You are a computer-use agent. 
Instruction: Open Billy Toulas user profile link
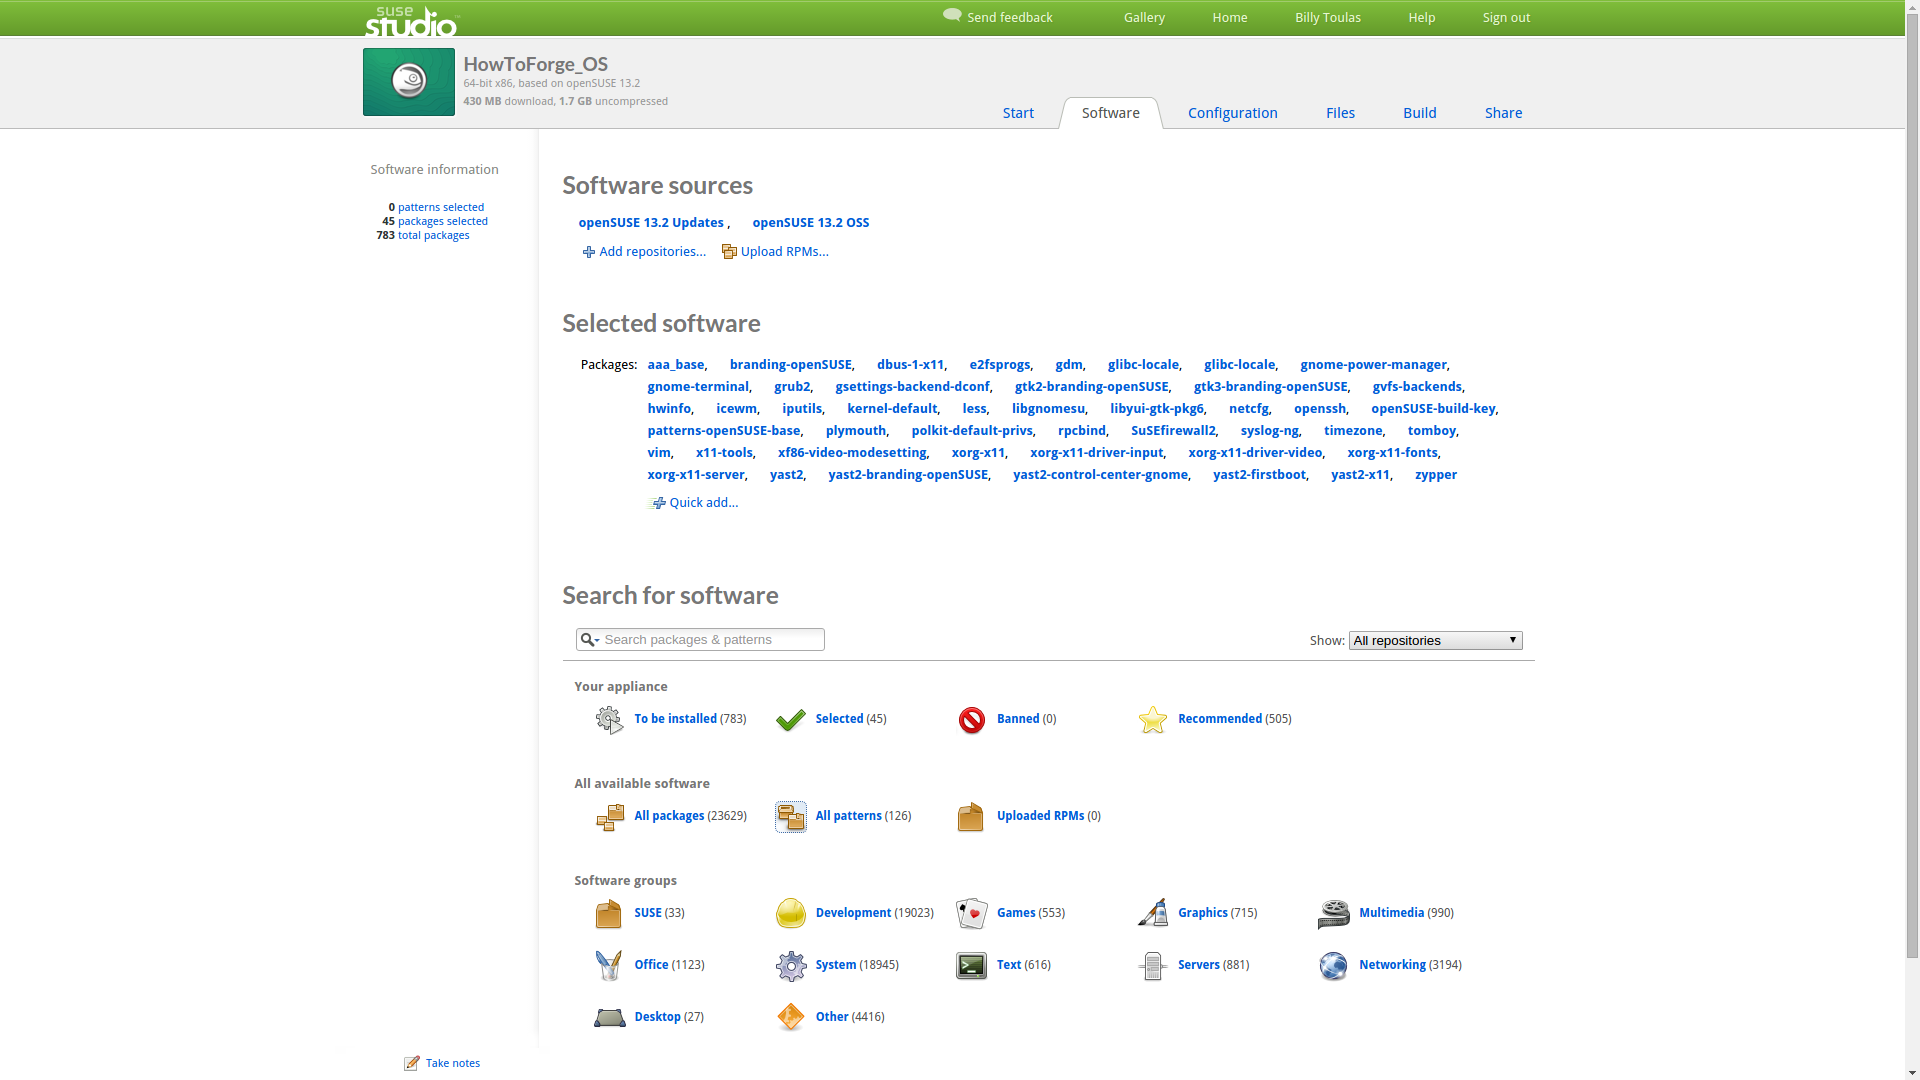pos(1328,18)
